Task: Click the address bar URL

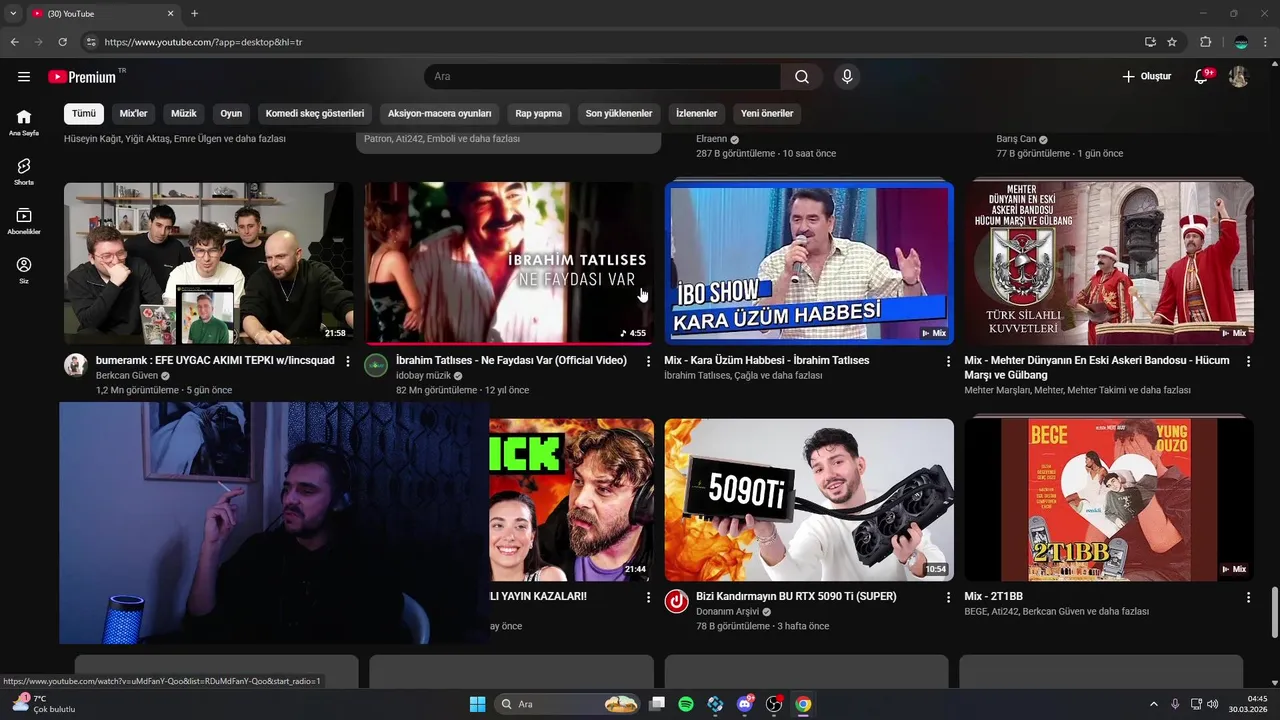Action: tap(203, 43)
